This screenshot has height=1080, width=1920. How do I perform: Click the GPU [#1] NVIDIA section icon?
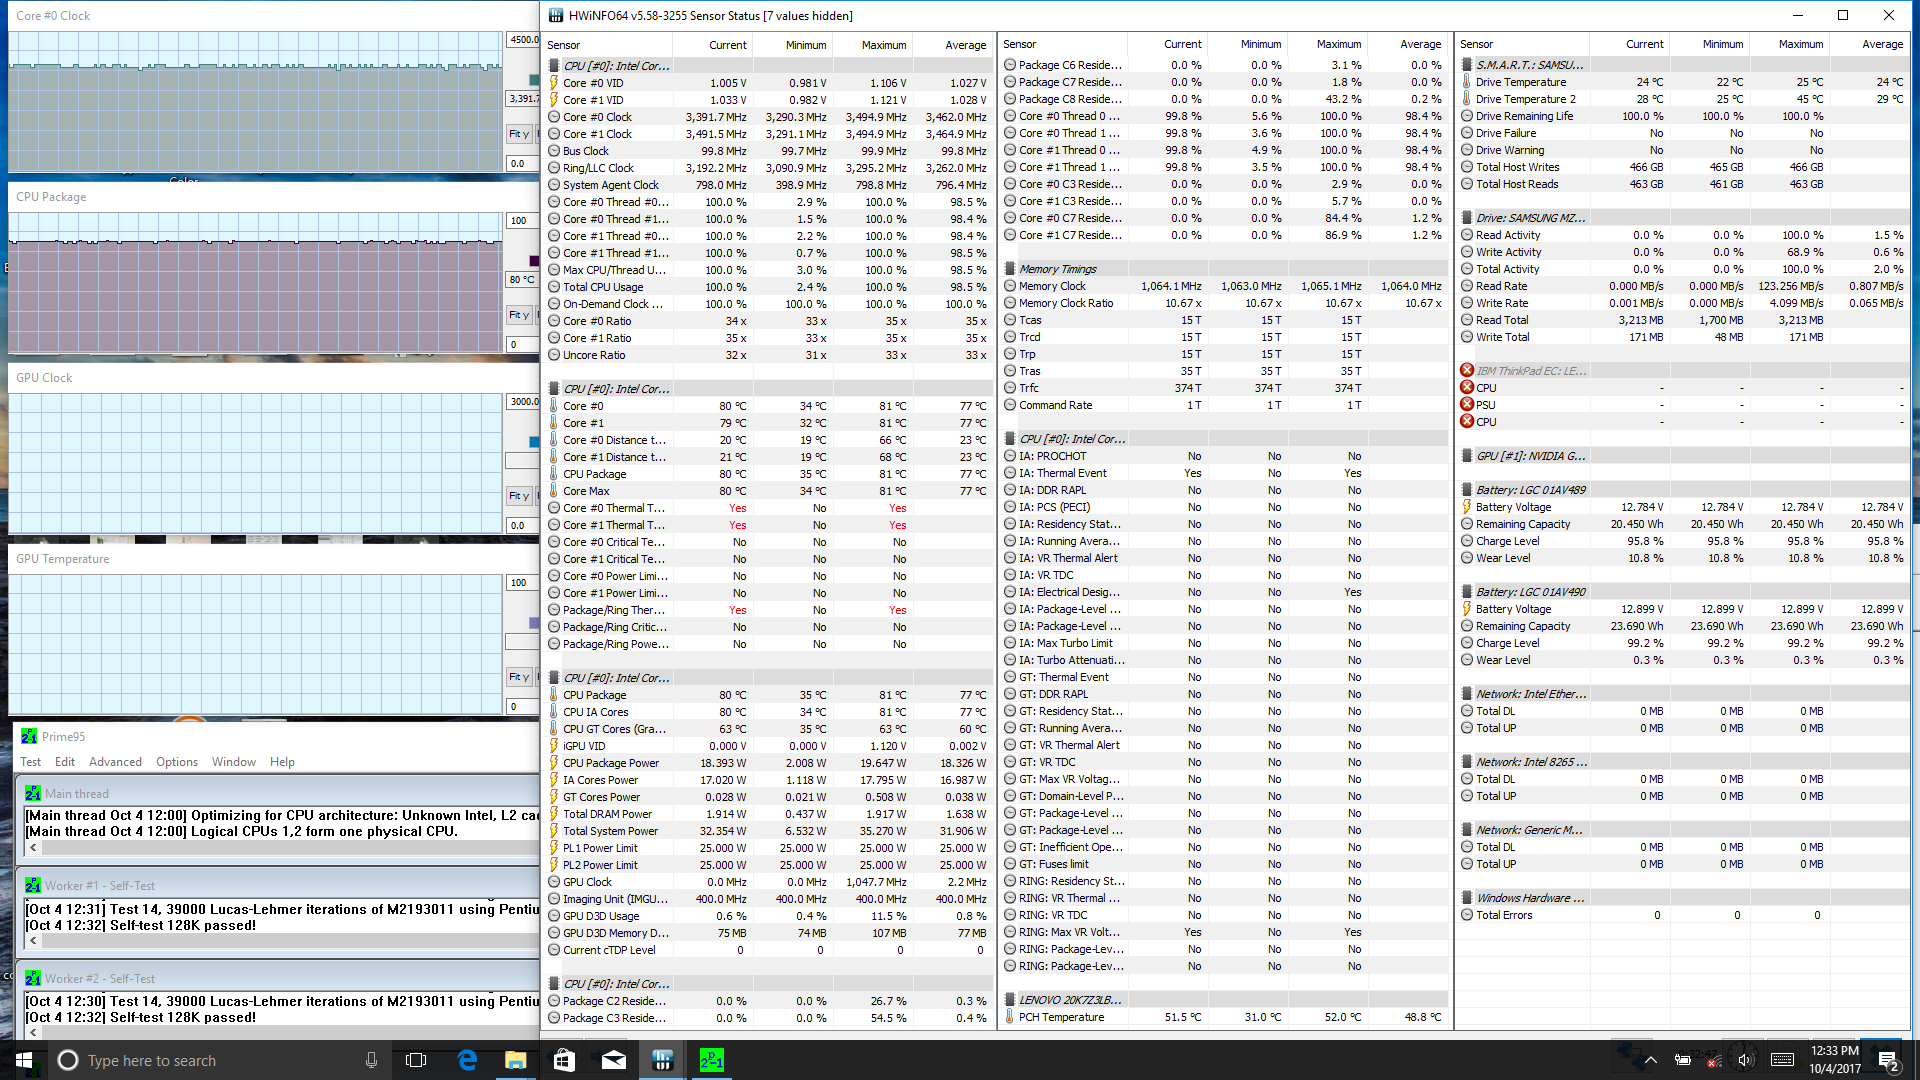click(x=1467, y=456)
